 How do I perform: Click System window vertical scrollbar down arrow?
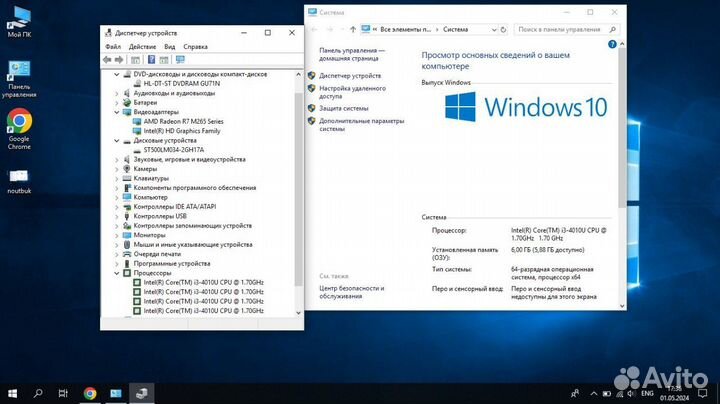[x=622, y=306]
